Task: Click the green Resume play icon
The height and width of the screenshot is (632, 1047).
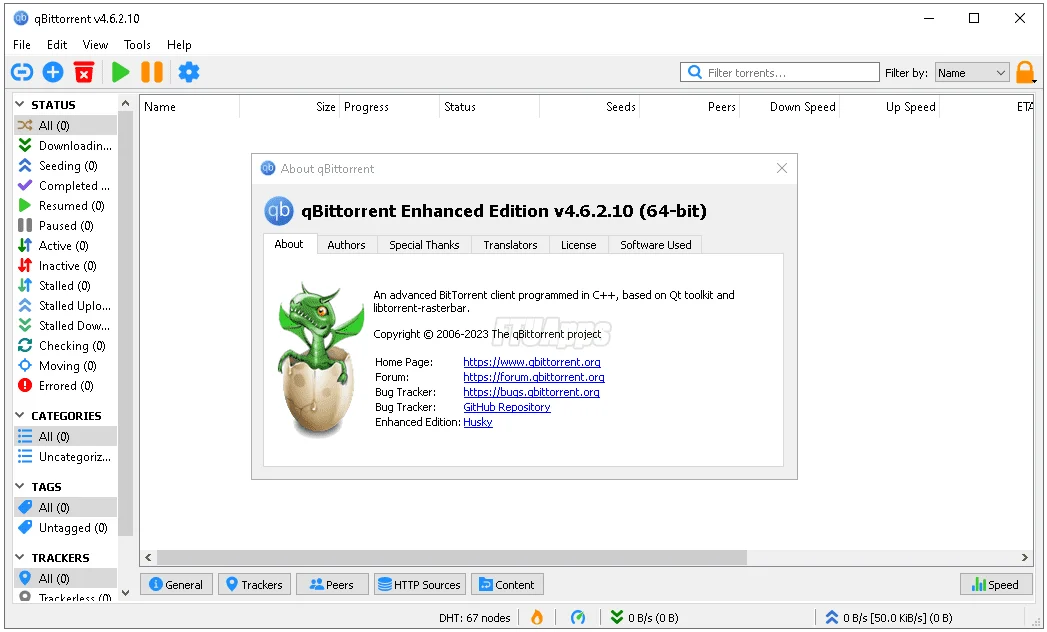Action: click(x=121, y=72)
